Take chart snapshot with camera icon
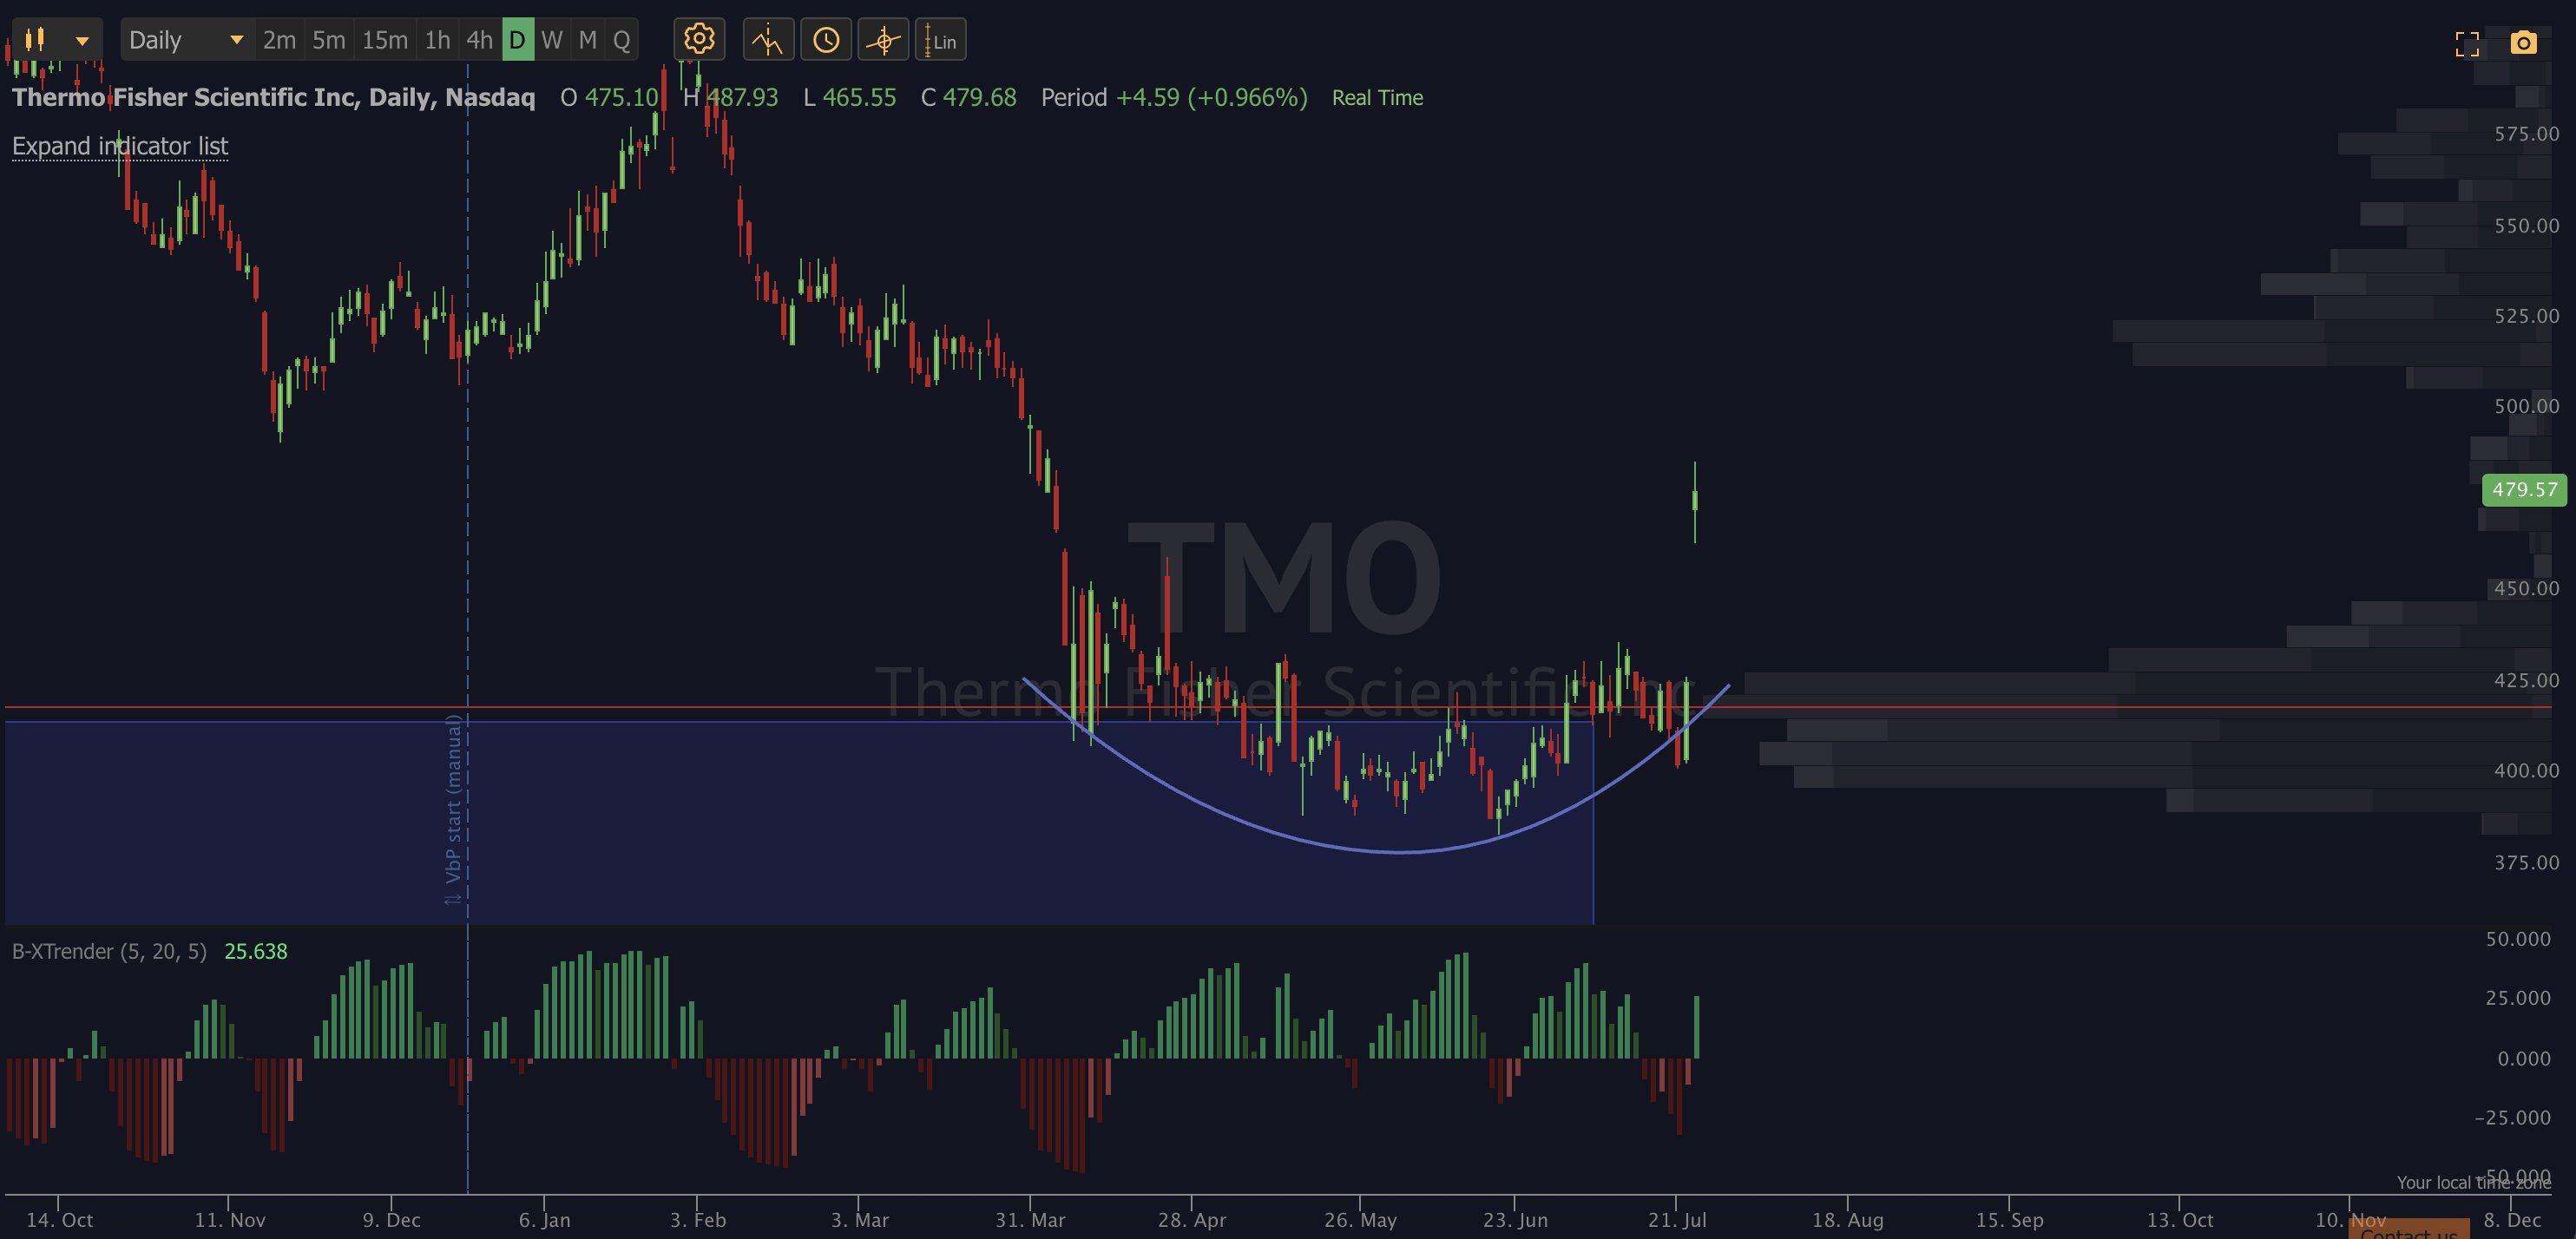 [x=2523, y=43]
